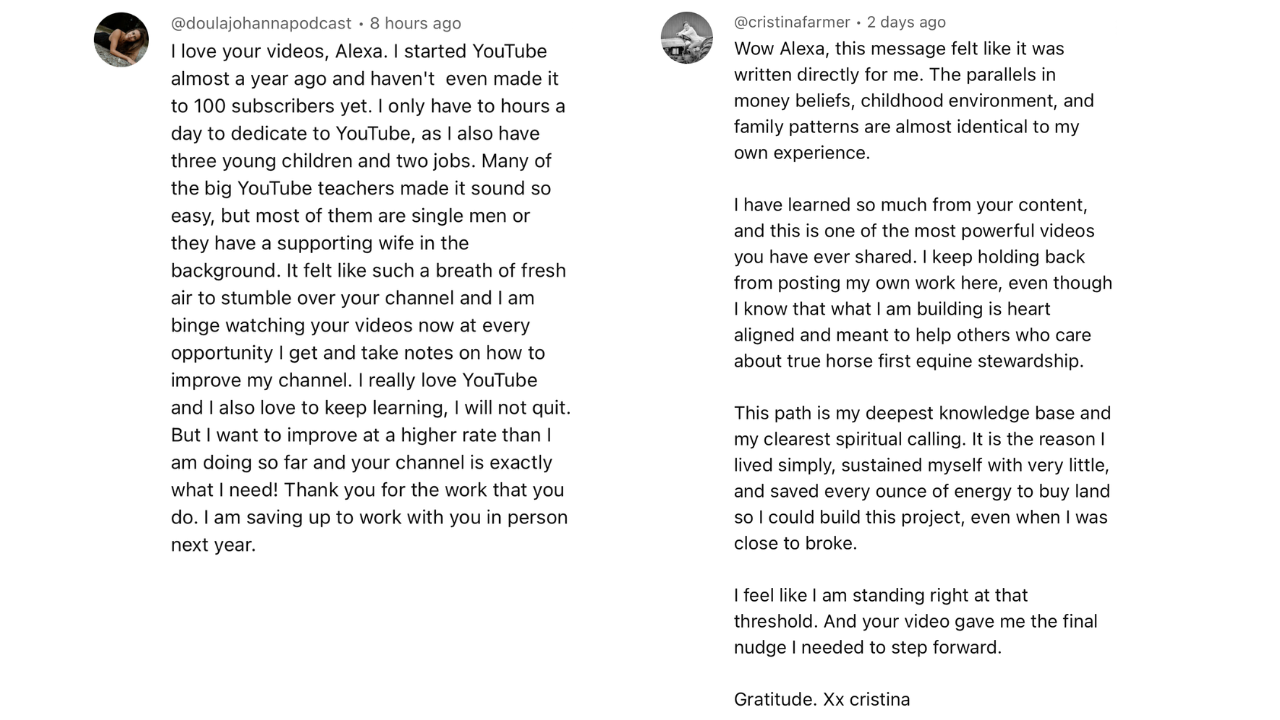This screenshot has height=720, width=1280.
Task: Click the cristinafarmer profile avatar
Action: click(x=687, y=38)
